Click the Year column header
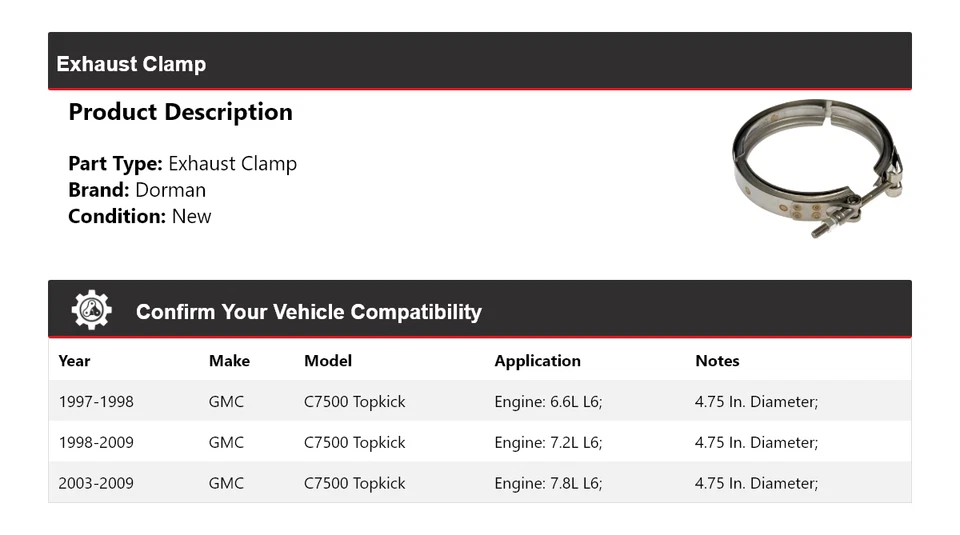This screenshot has width=960, height=535. pyautogui.click(x=74, y=361)
